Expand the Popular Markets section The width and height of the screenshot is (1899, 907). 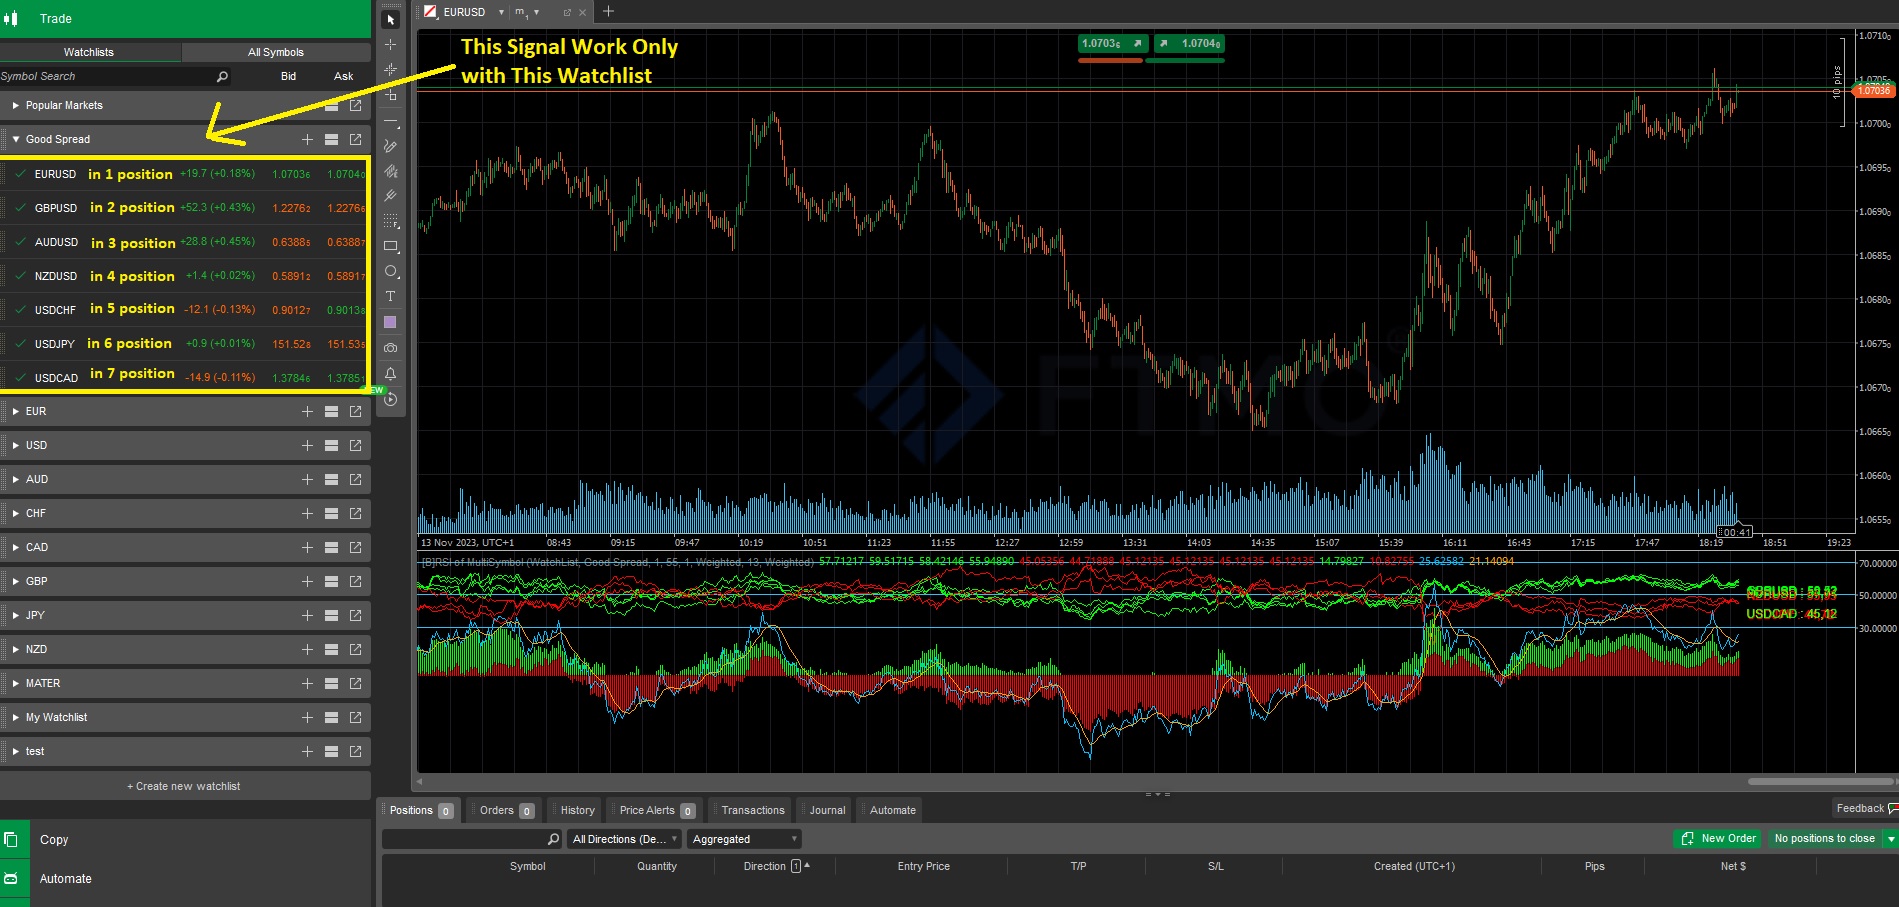[16, 105]
